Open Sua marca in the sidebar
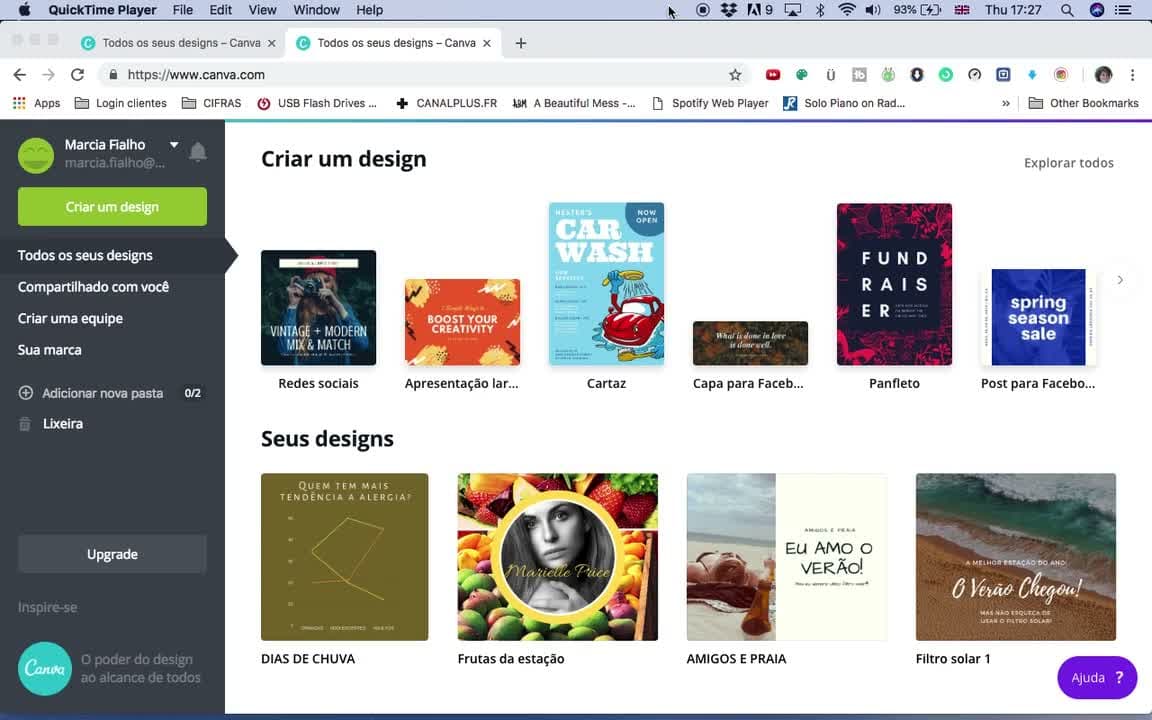 (x=49, y=350)
